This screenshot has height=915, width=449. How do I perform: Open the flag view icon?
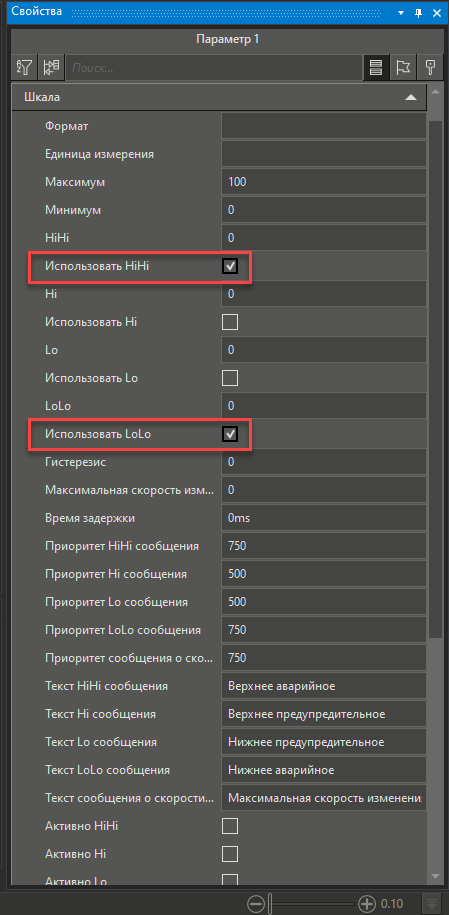403,67
